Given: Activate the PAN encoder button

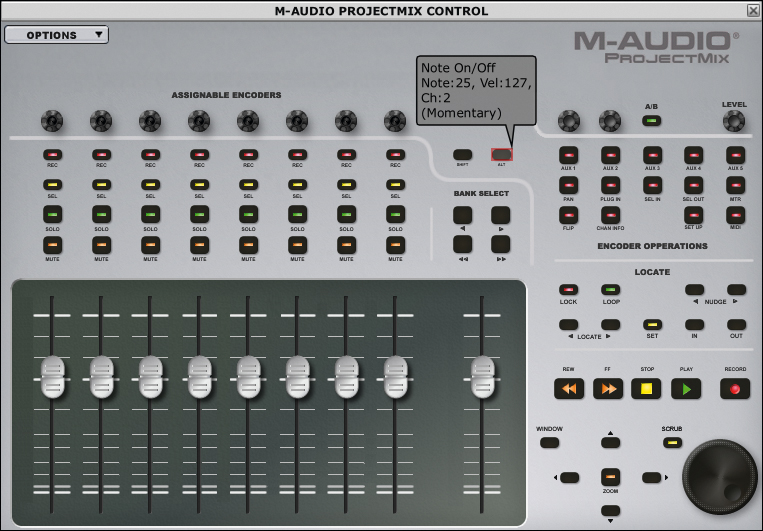Looking at the screenshot, I should click(x=568, y=185).
